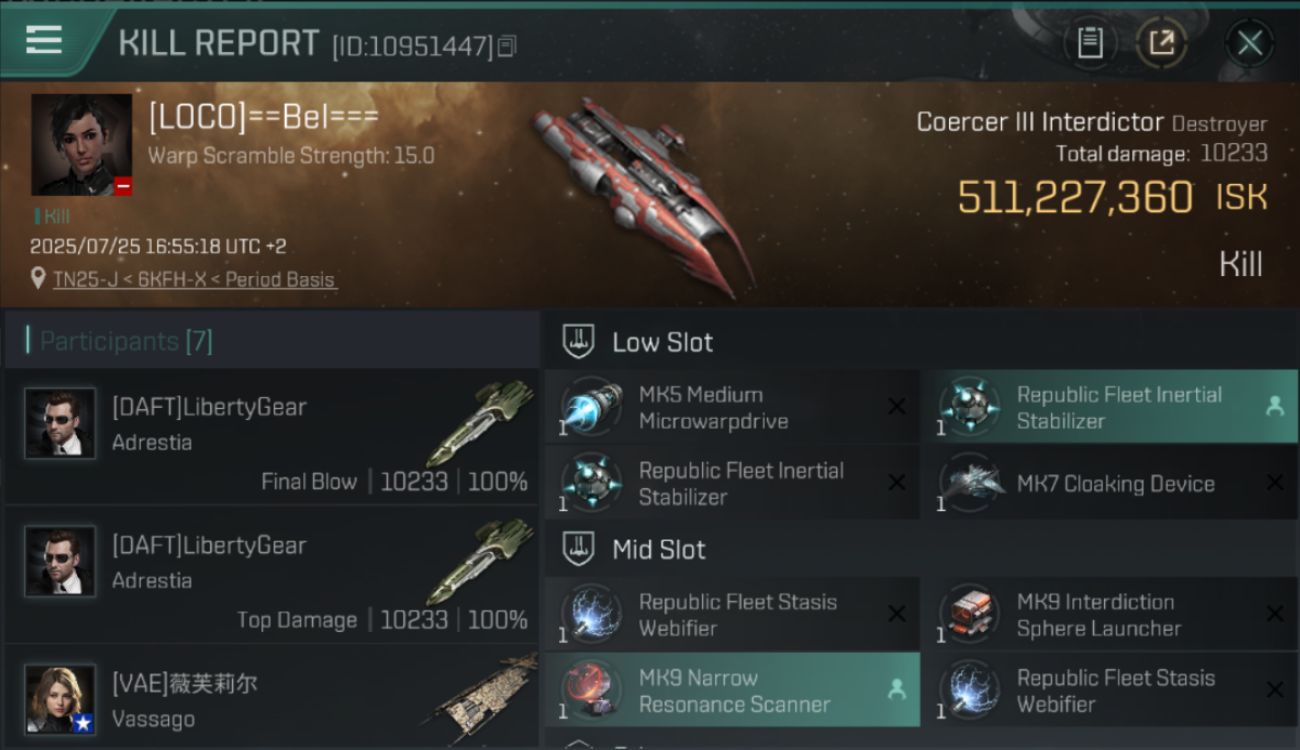Select MK9 Interdiction Sphere Launcher icon

[x=970, y=615]
